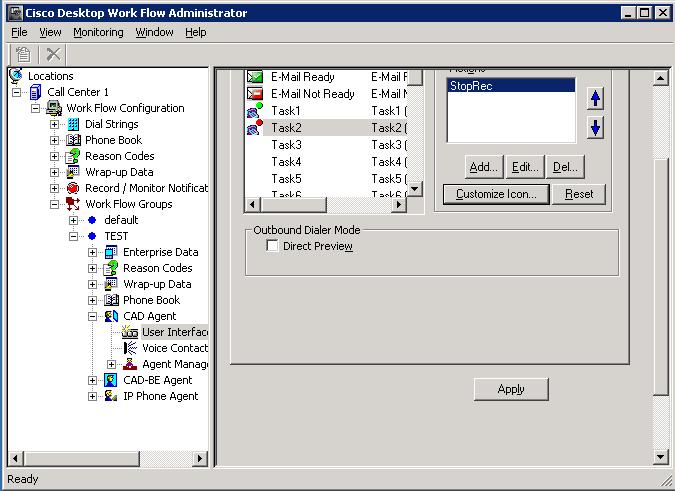Open the File menu
This screenshot has width=675, height=491.
[x=19, y=32]
